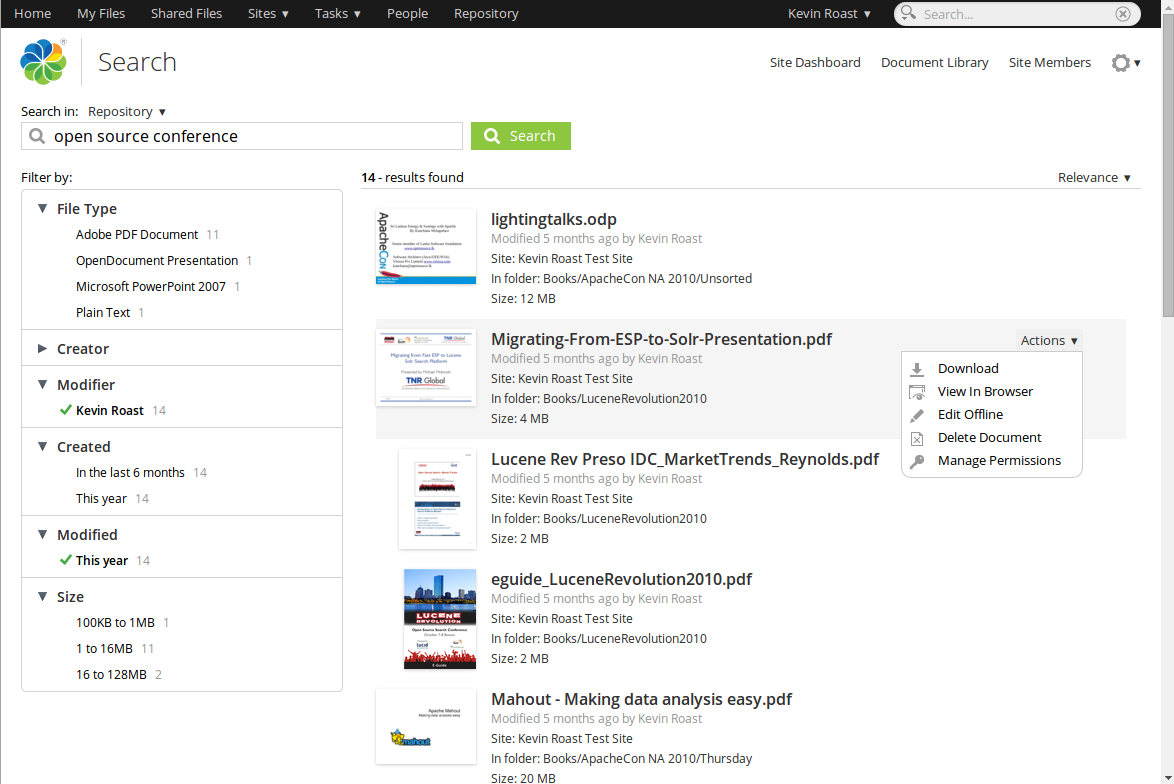This screenshot has height=784, width=1174.
Task: Click the Mahout presentation thumbnail
Action: click(426, 726)
